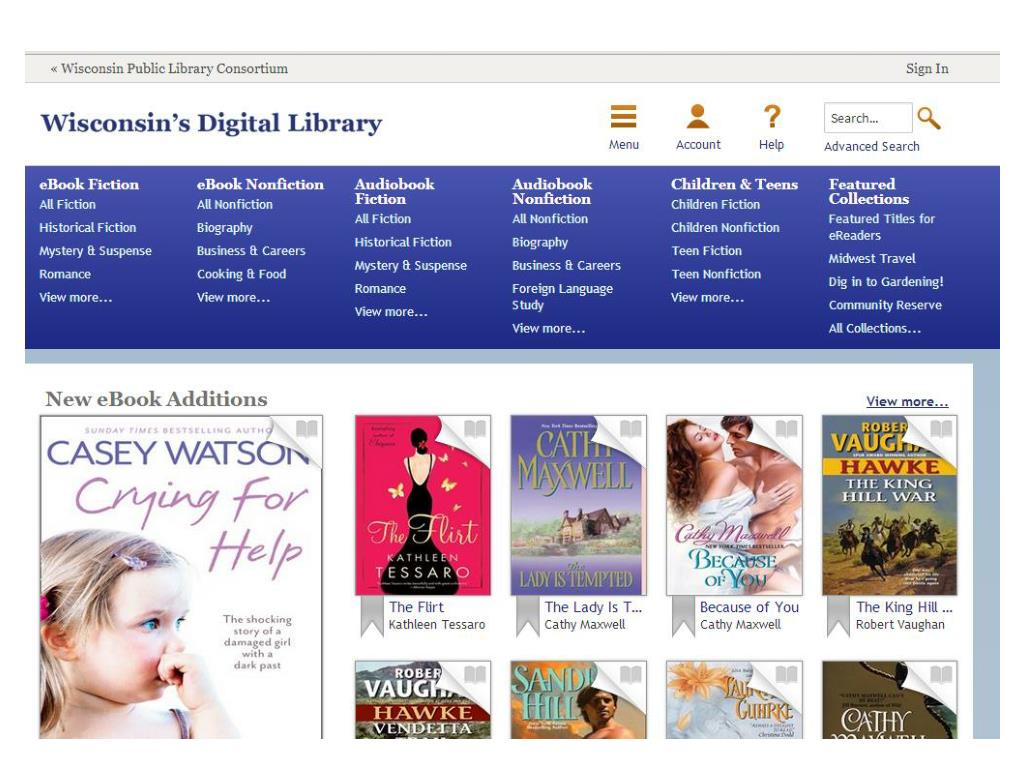The width and height of the screenshot is (1024, 768).
Task: Click the ribbon bookmark under The King Hill
Action: pos(839,616)
